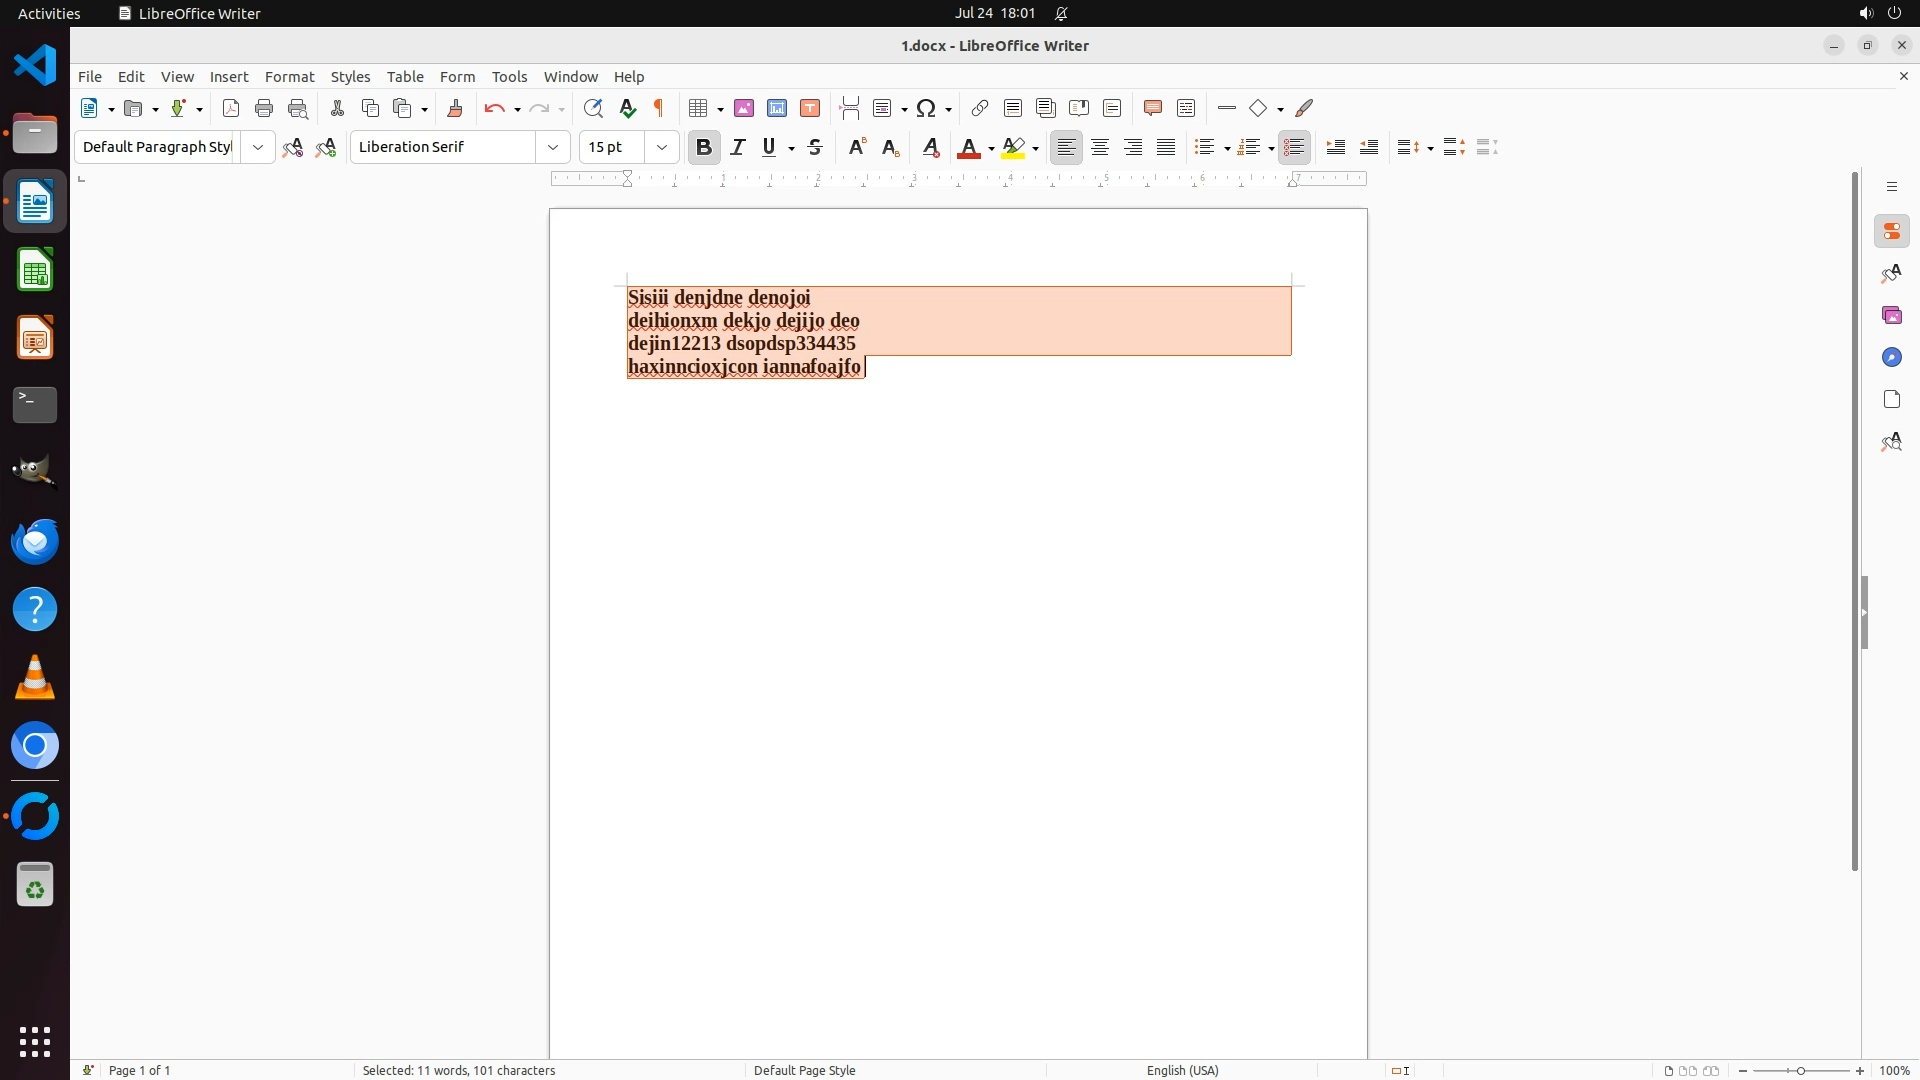Open the Format menu
Viewport: 1920px width, 1080px height.
pyautogui.click(x=289, y=77)
